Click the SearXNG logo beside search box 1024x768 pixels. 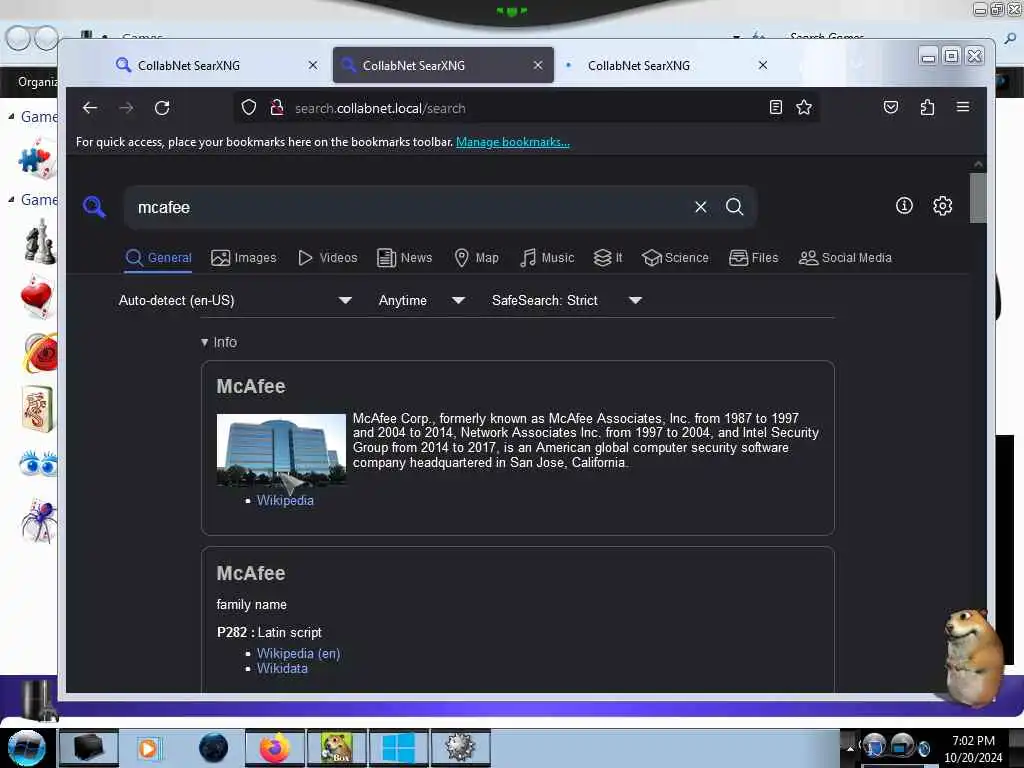[94, 207]
